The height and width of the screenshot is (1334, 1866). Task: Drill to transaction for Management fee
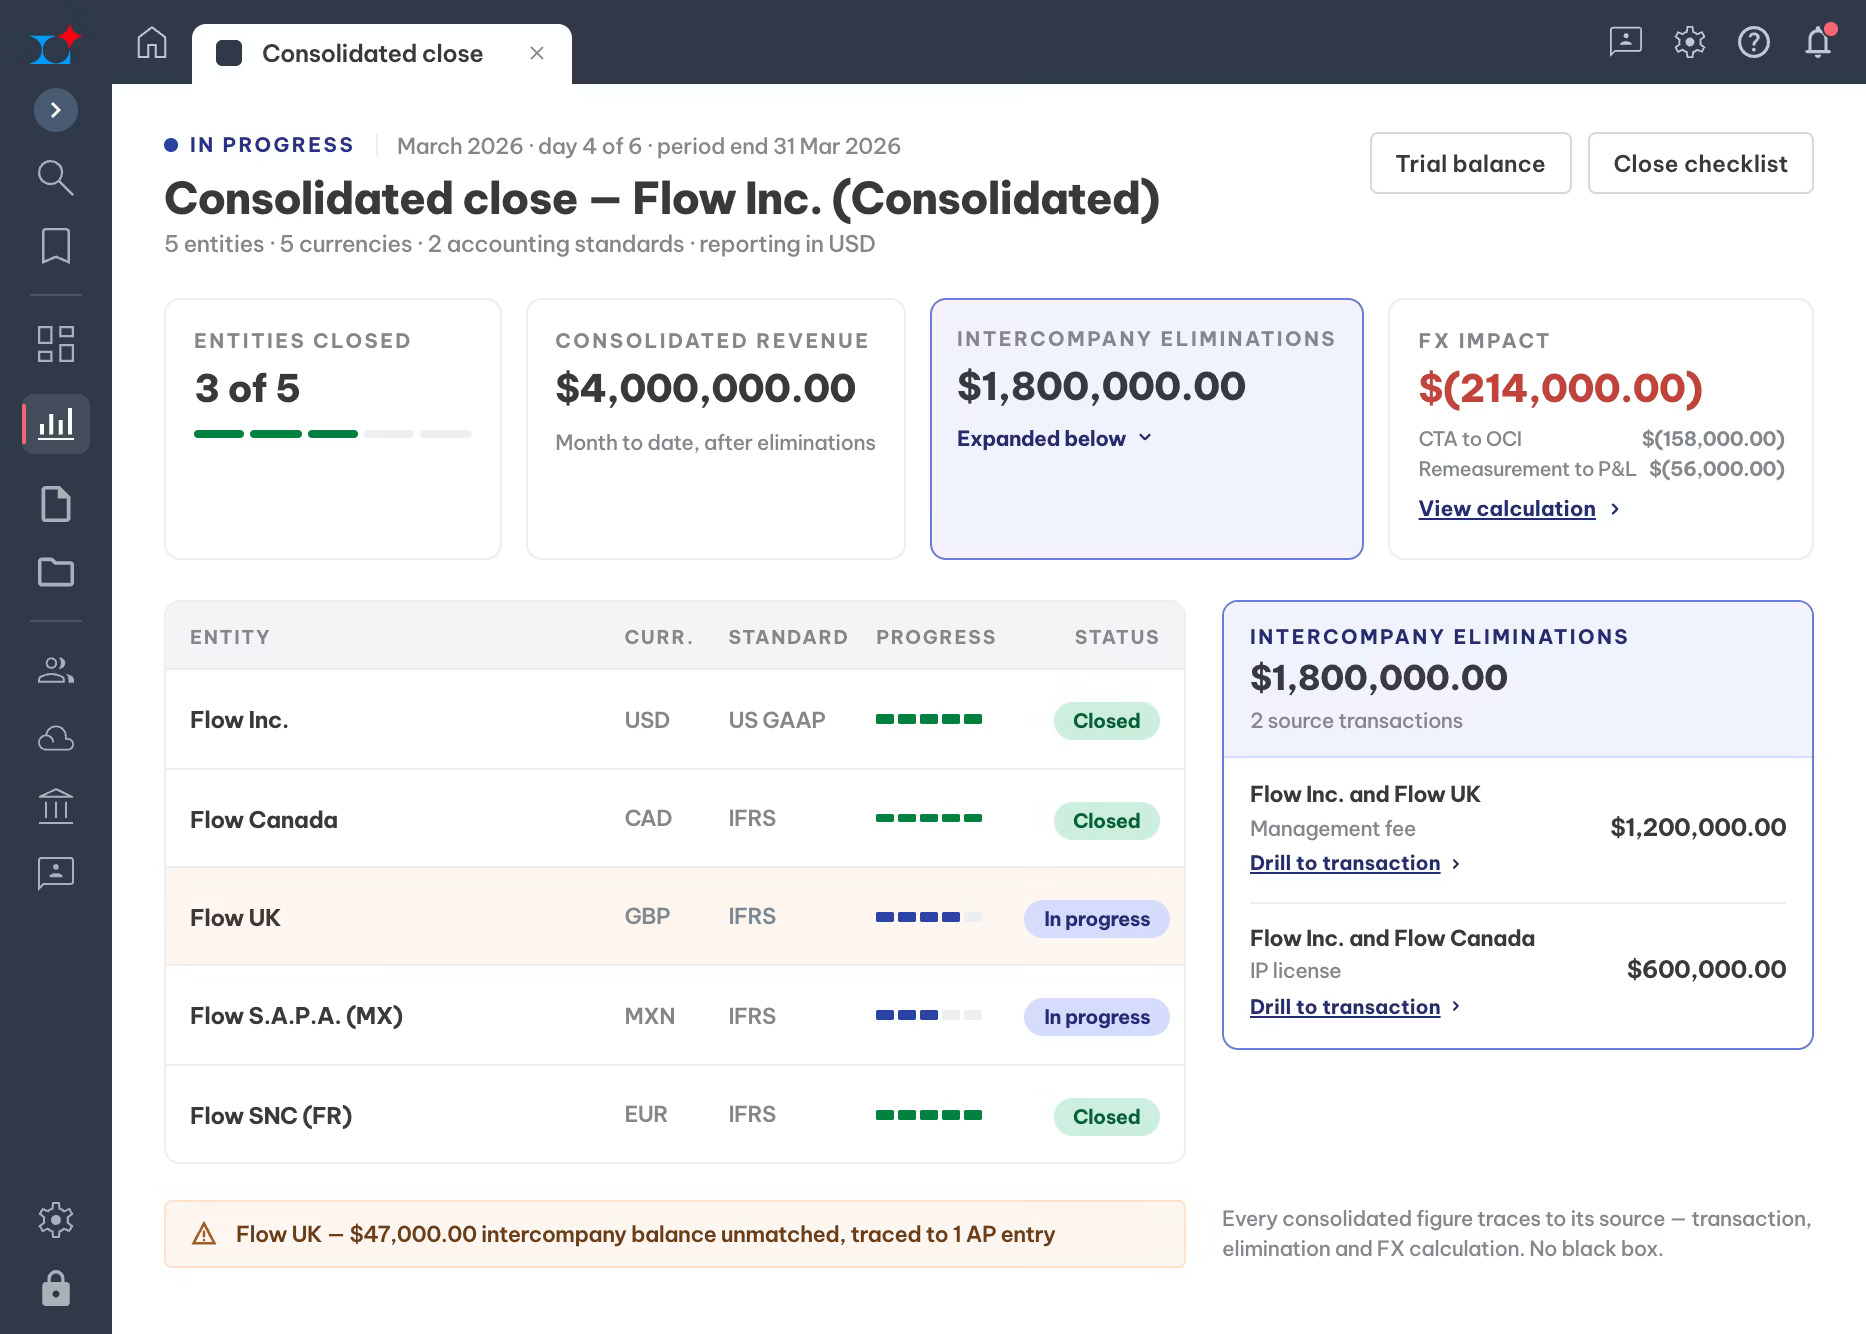tap(1345, 863)
